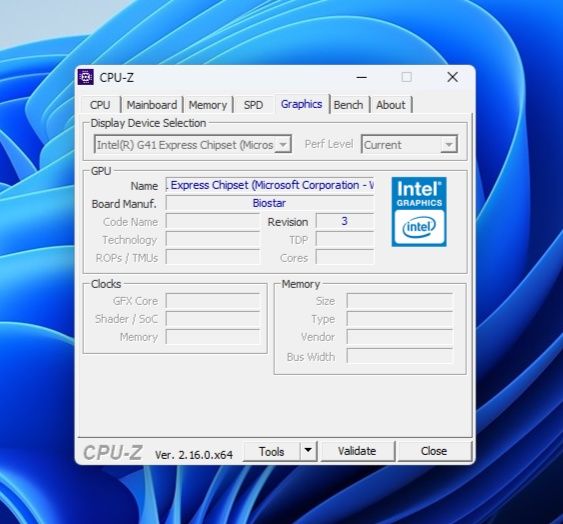Image resolution: width=563 pixels, height=524 pixels.
Task: Click the Memory Size field
Action: tap(399, 301)
